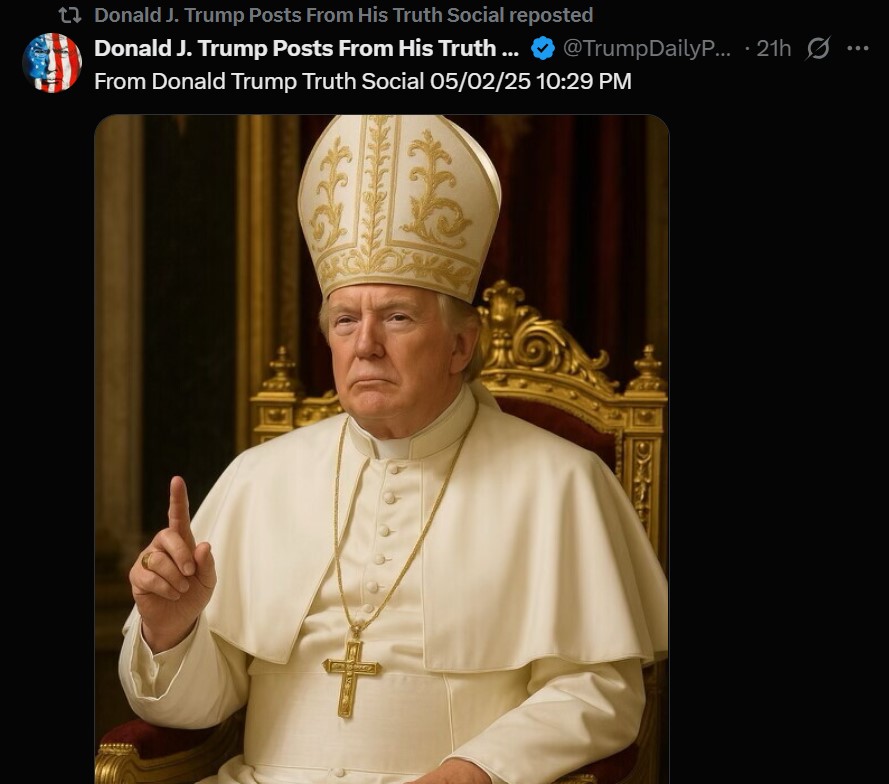The height and width of the screenshot is (784, 889).
Task: Click the blue verified checkmark badge
Action: point(543,48)
